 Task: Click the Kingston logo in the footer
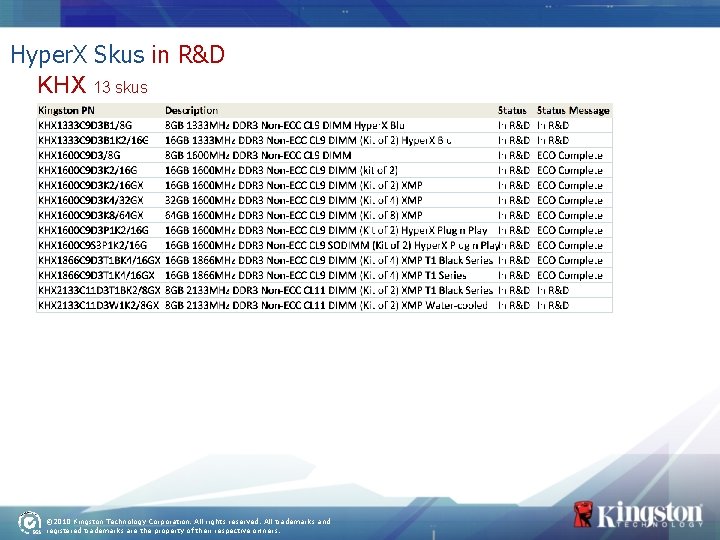click(x=638, y=515)
